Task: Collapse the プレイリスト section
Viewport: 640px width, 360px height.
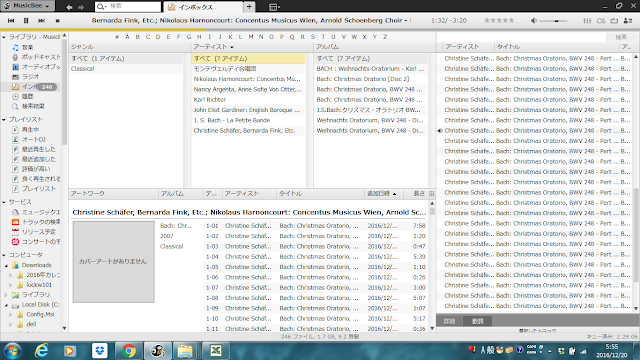Action: tap(4, 120)
